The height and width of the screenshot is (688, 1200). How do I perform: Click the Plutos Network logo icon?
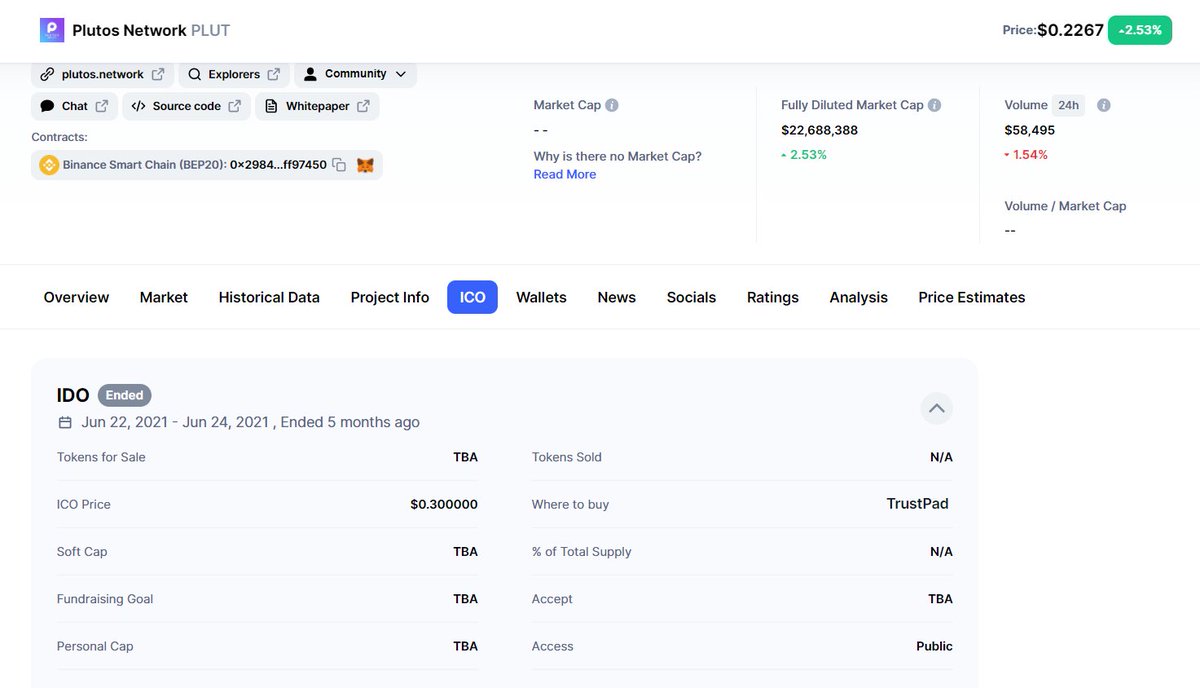52,30
